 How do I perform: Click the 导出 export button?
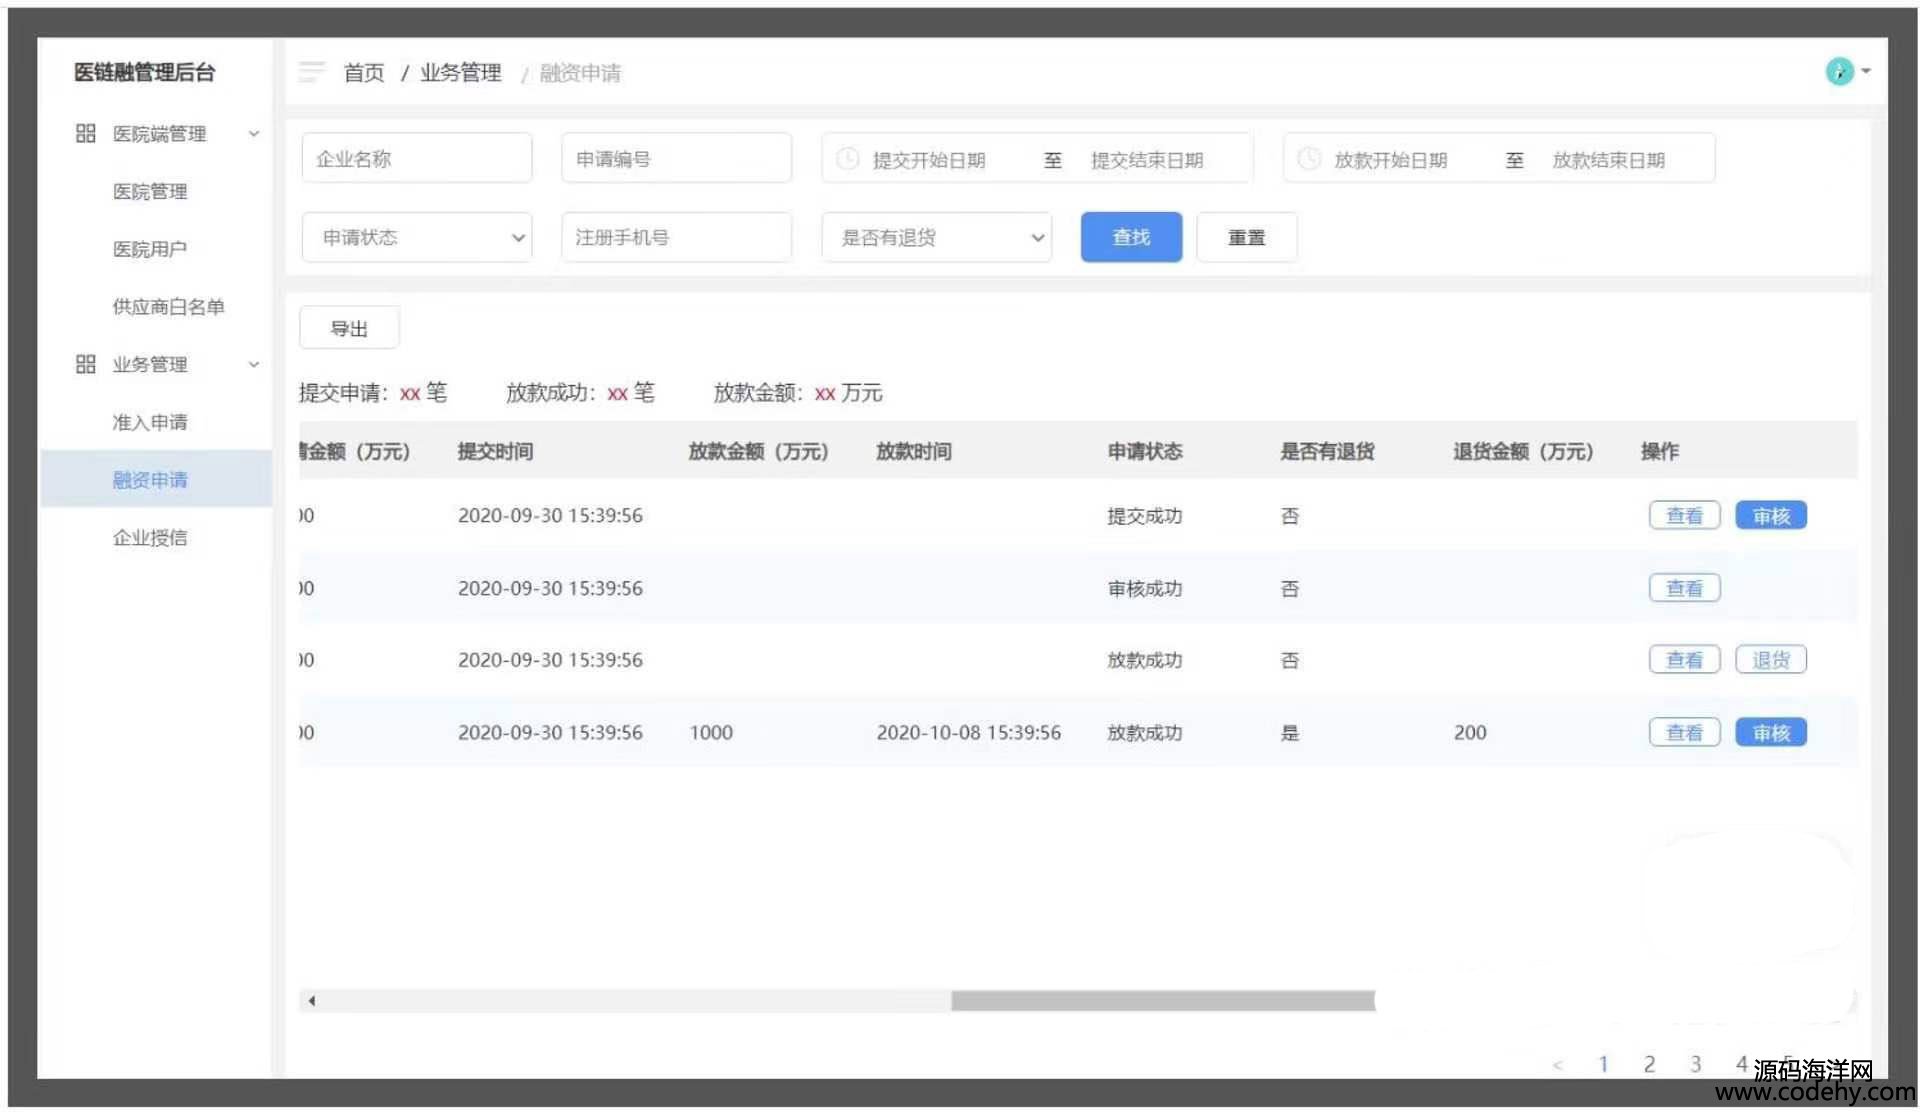(349, 328)
